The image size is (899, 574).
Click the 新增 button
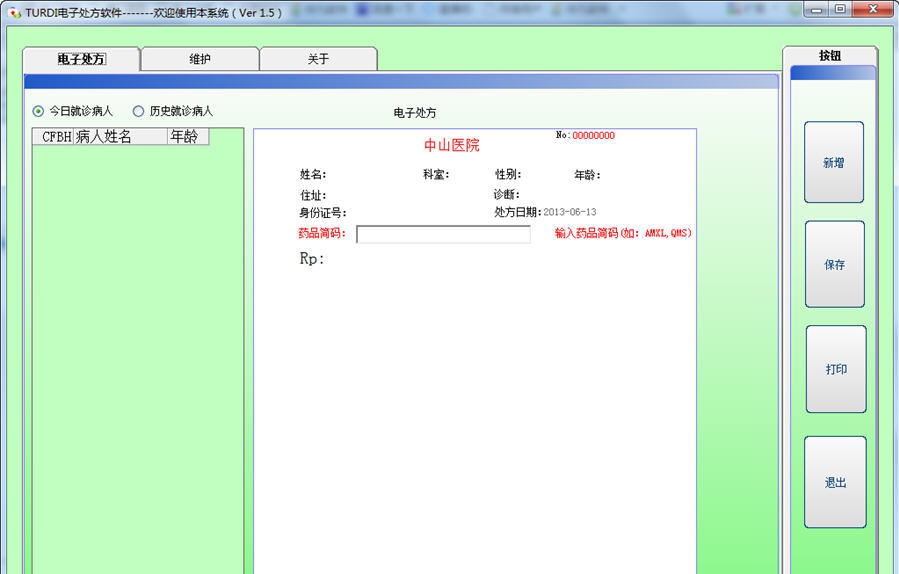(x=834, y=162)
